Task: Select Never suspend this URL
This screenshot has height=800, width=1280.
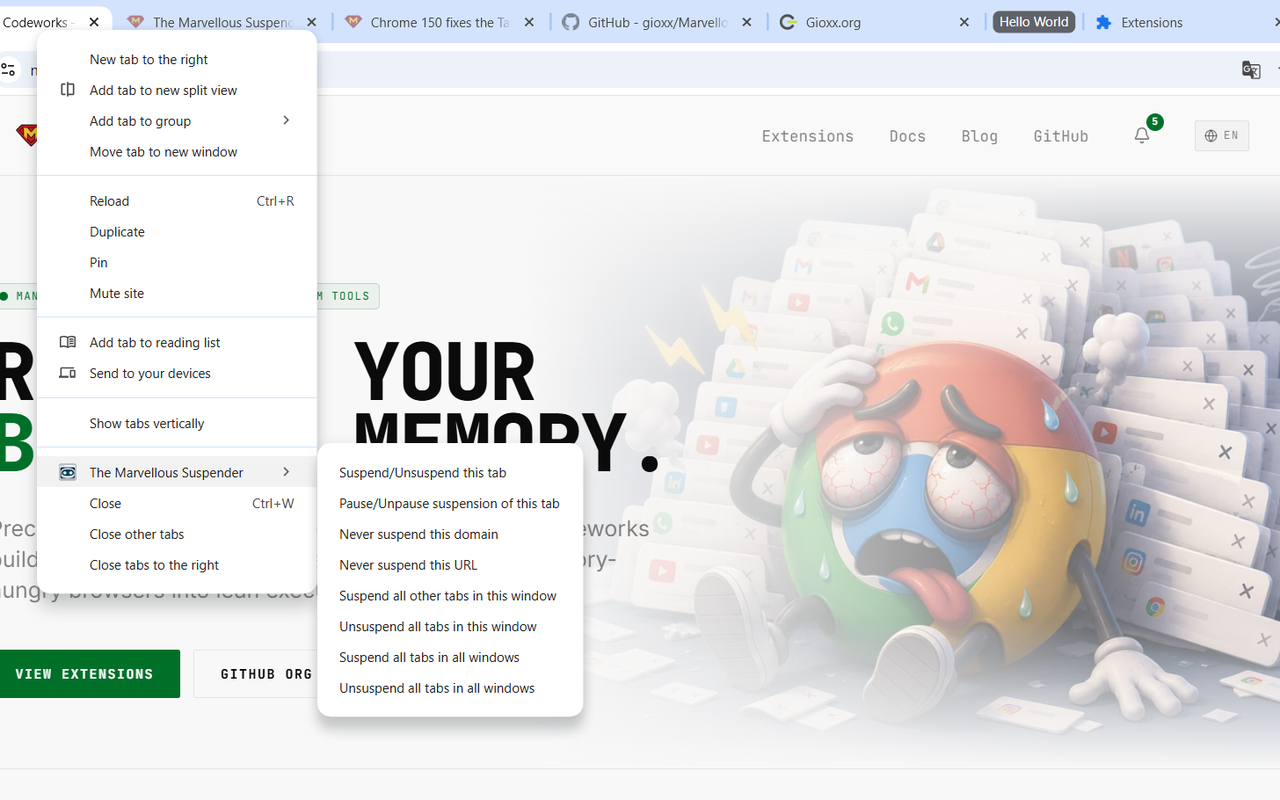Action: point(450,566)
